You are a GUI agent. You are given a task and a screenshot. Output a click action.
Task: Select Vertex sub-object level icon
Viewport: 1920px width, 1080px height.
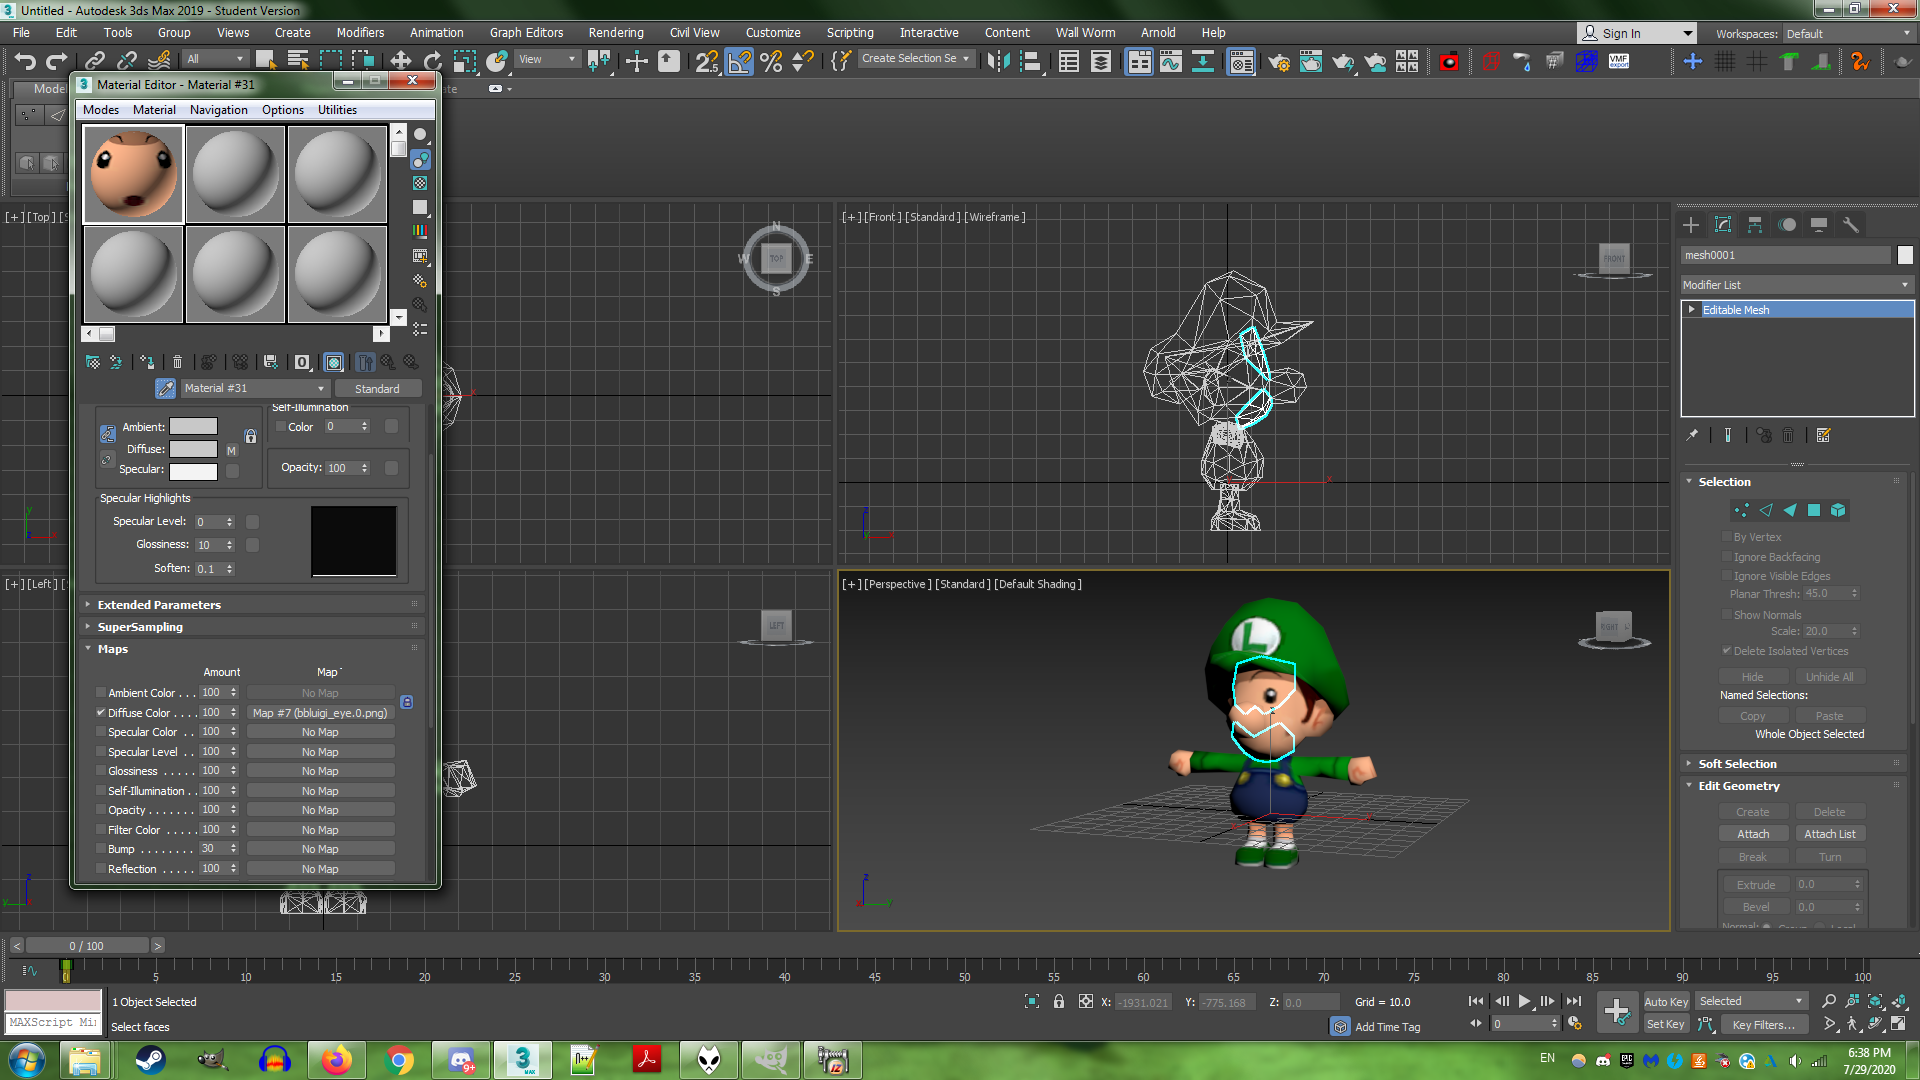1741,510
